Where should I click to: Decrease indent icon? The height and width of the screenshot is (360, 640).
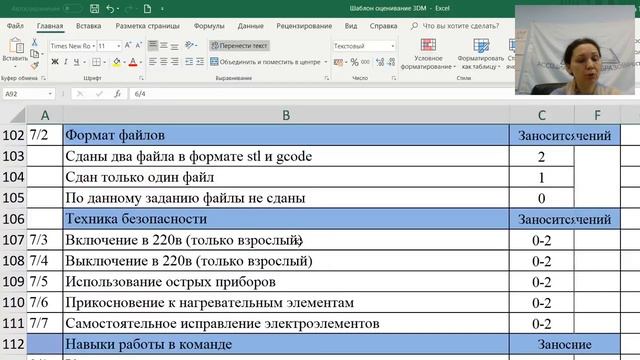click(x=189, y=62)
